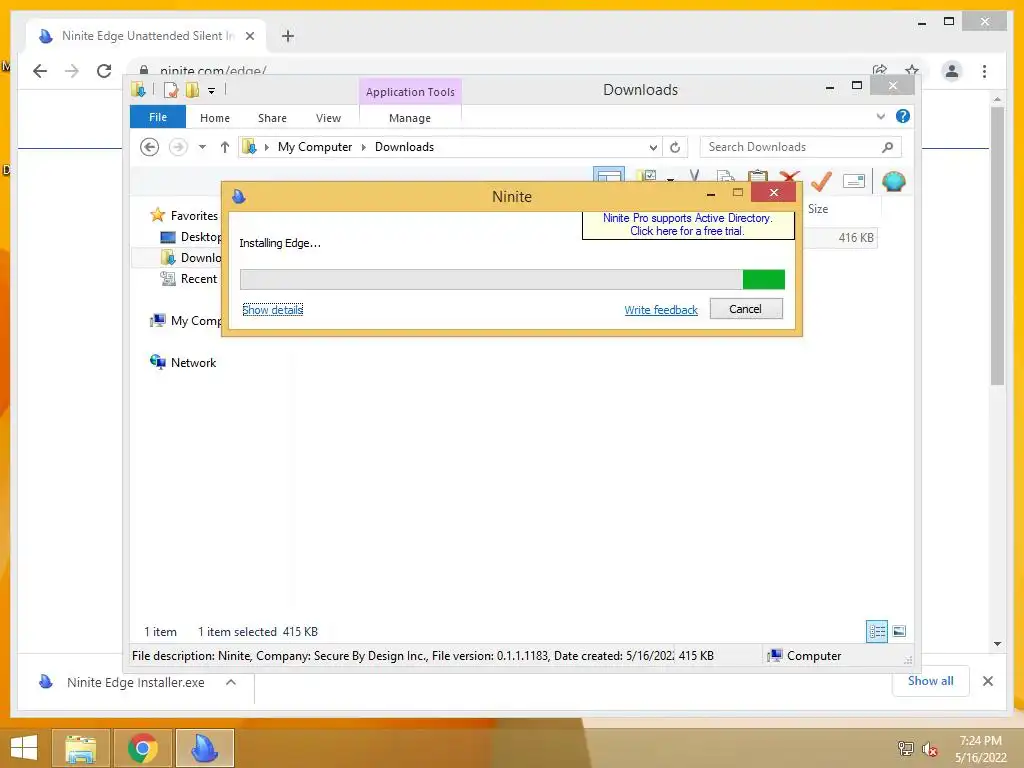Viewport: 1024px width, 768px height.
Task: Click the Chrome share page icon
Action: point(880,71)
